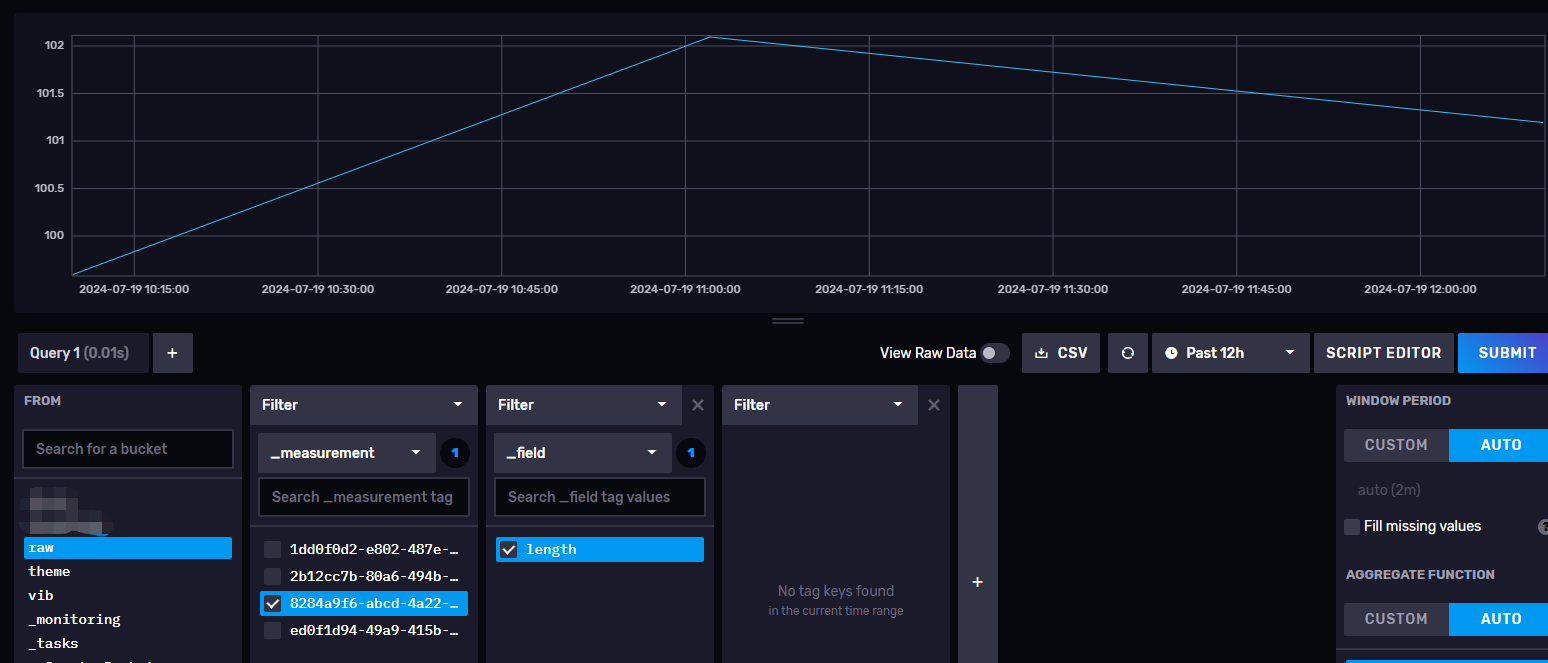Open the _measurement tag key dropdown
1548x663 pixels.
pos(346,453)
